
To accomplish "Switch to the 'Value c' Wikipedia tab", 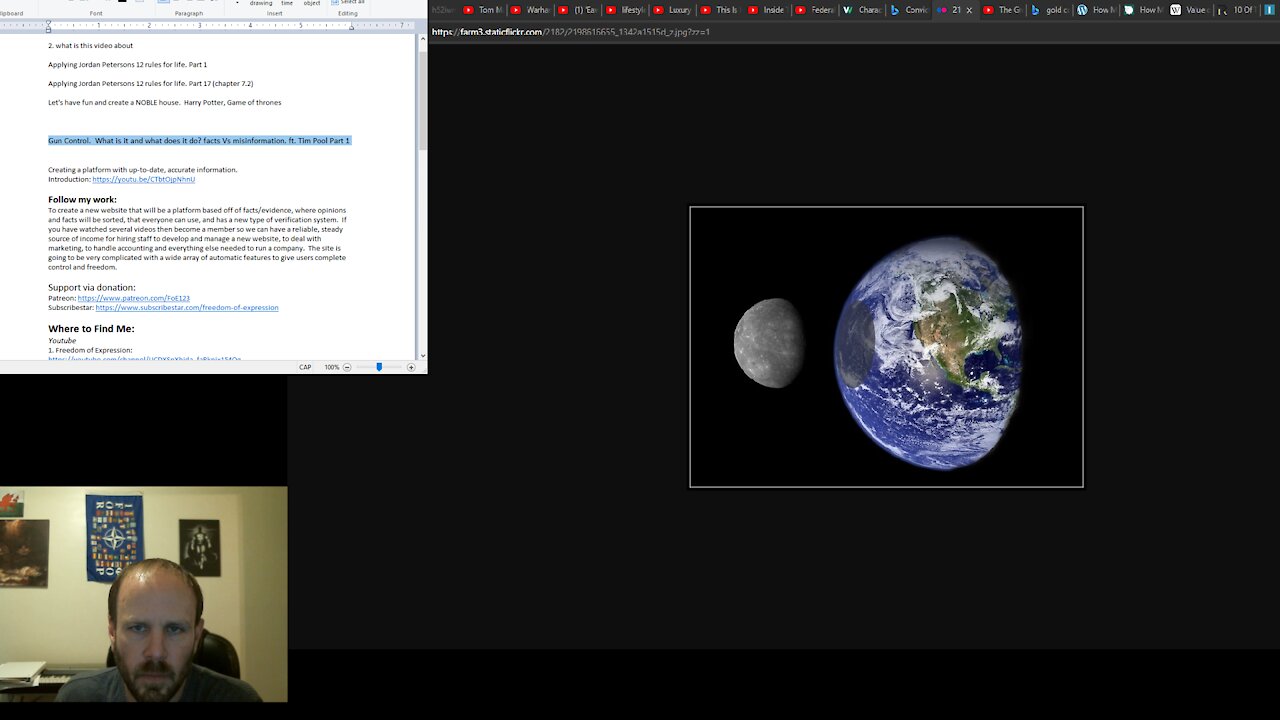I will 1190,10.
